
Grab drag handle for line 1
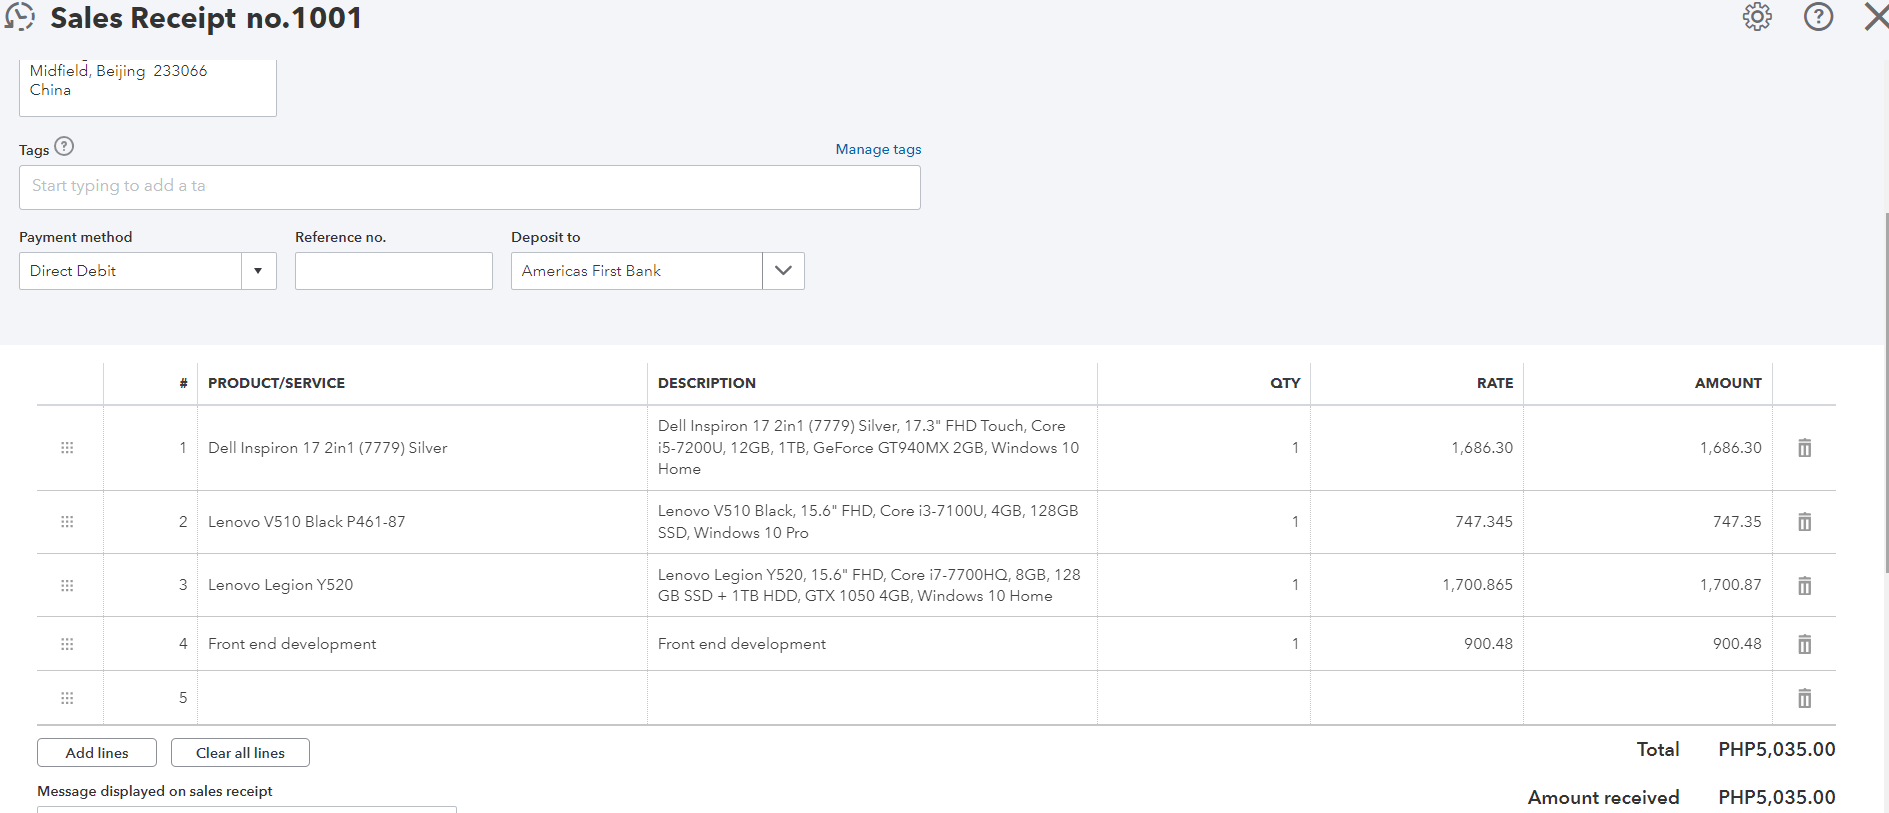point(67,448)
